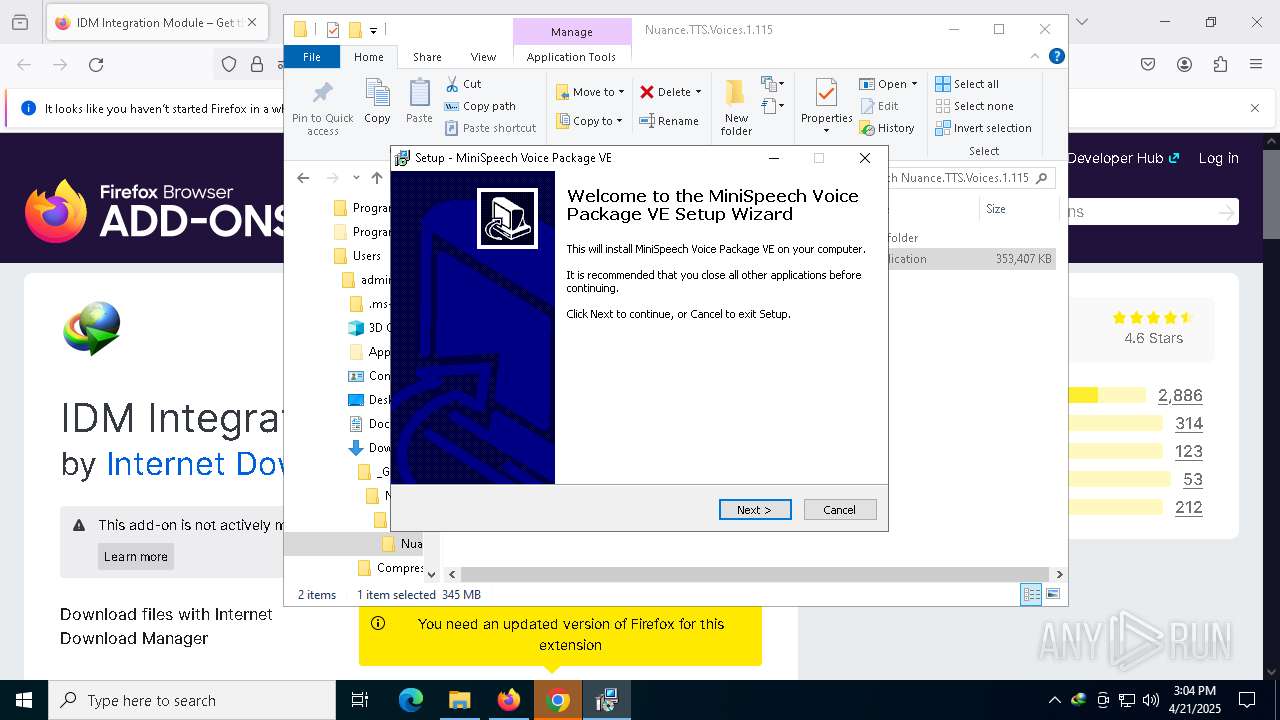This screenshot has width=1280, height=720.
Task: Open Firefox from the taskbar
Action: pyautogui.click(x=509, y=700)
